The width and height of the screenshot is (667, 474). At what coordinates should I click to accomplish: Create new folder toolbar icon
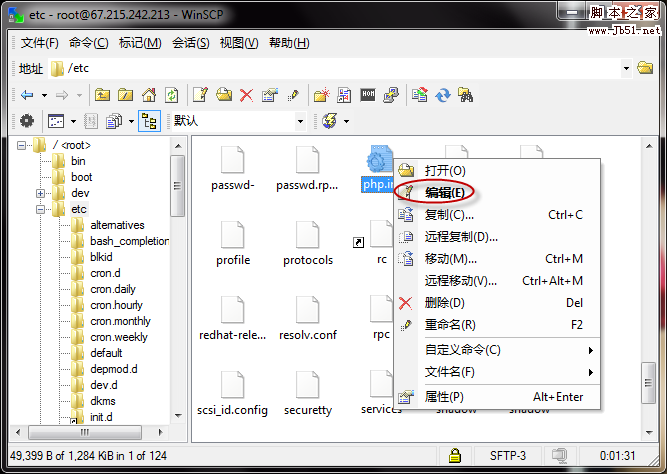[x=322, y=95]
